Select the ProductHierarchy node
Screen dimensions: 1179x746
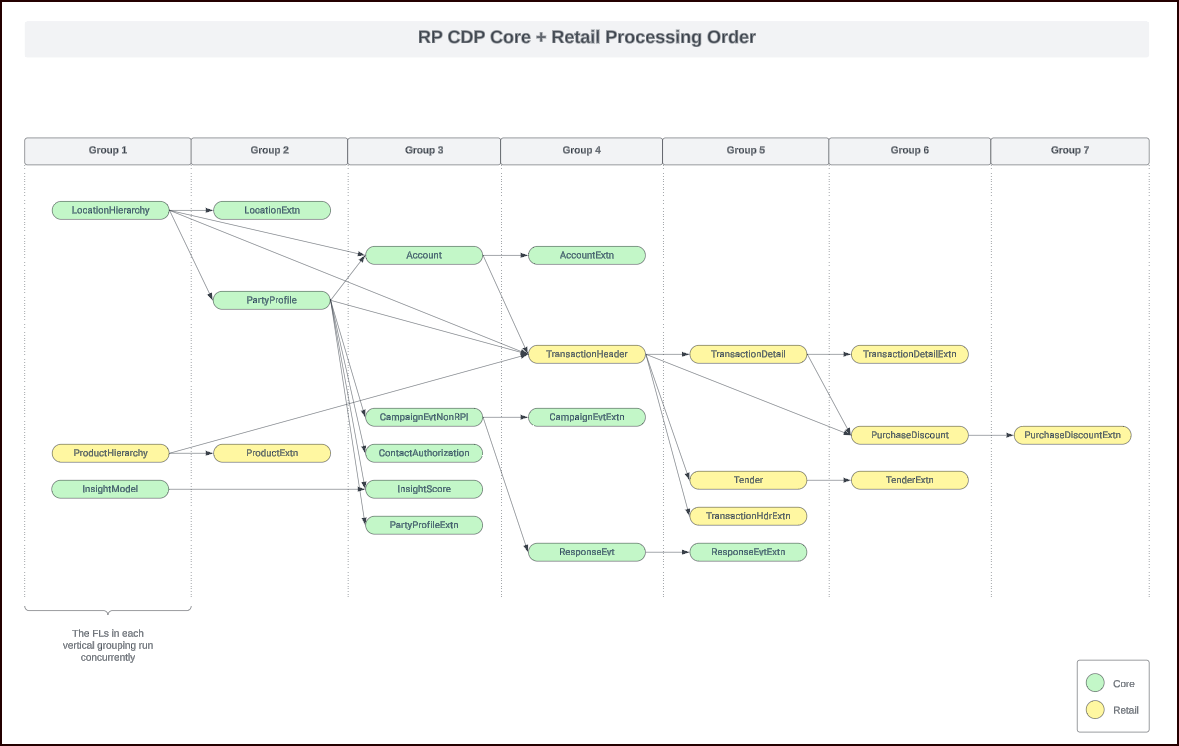click(110, 452)
